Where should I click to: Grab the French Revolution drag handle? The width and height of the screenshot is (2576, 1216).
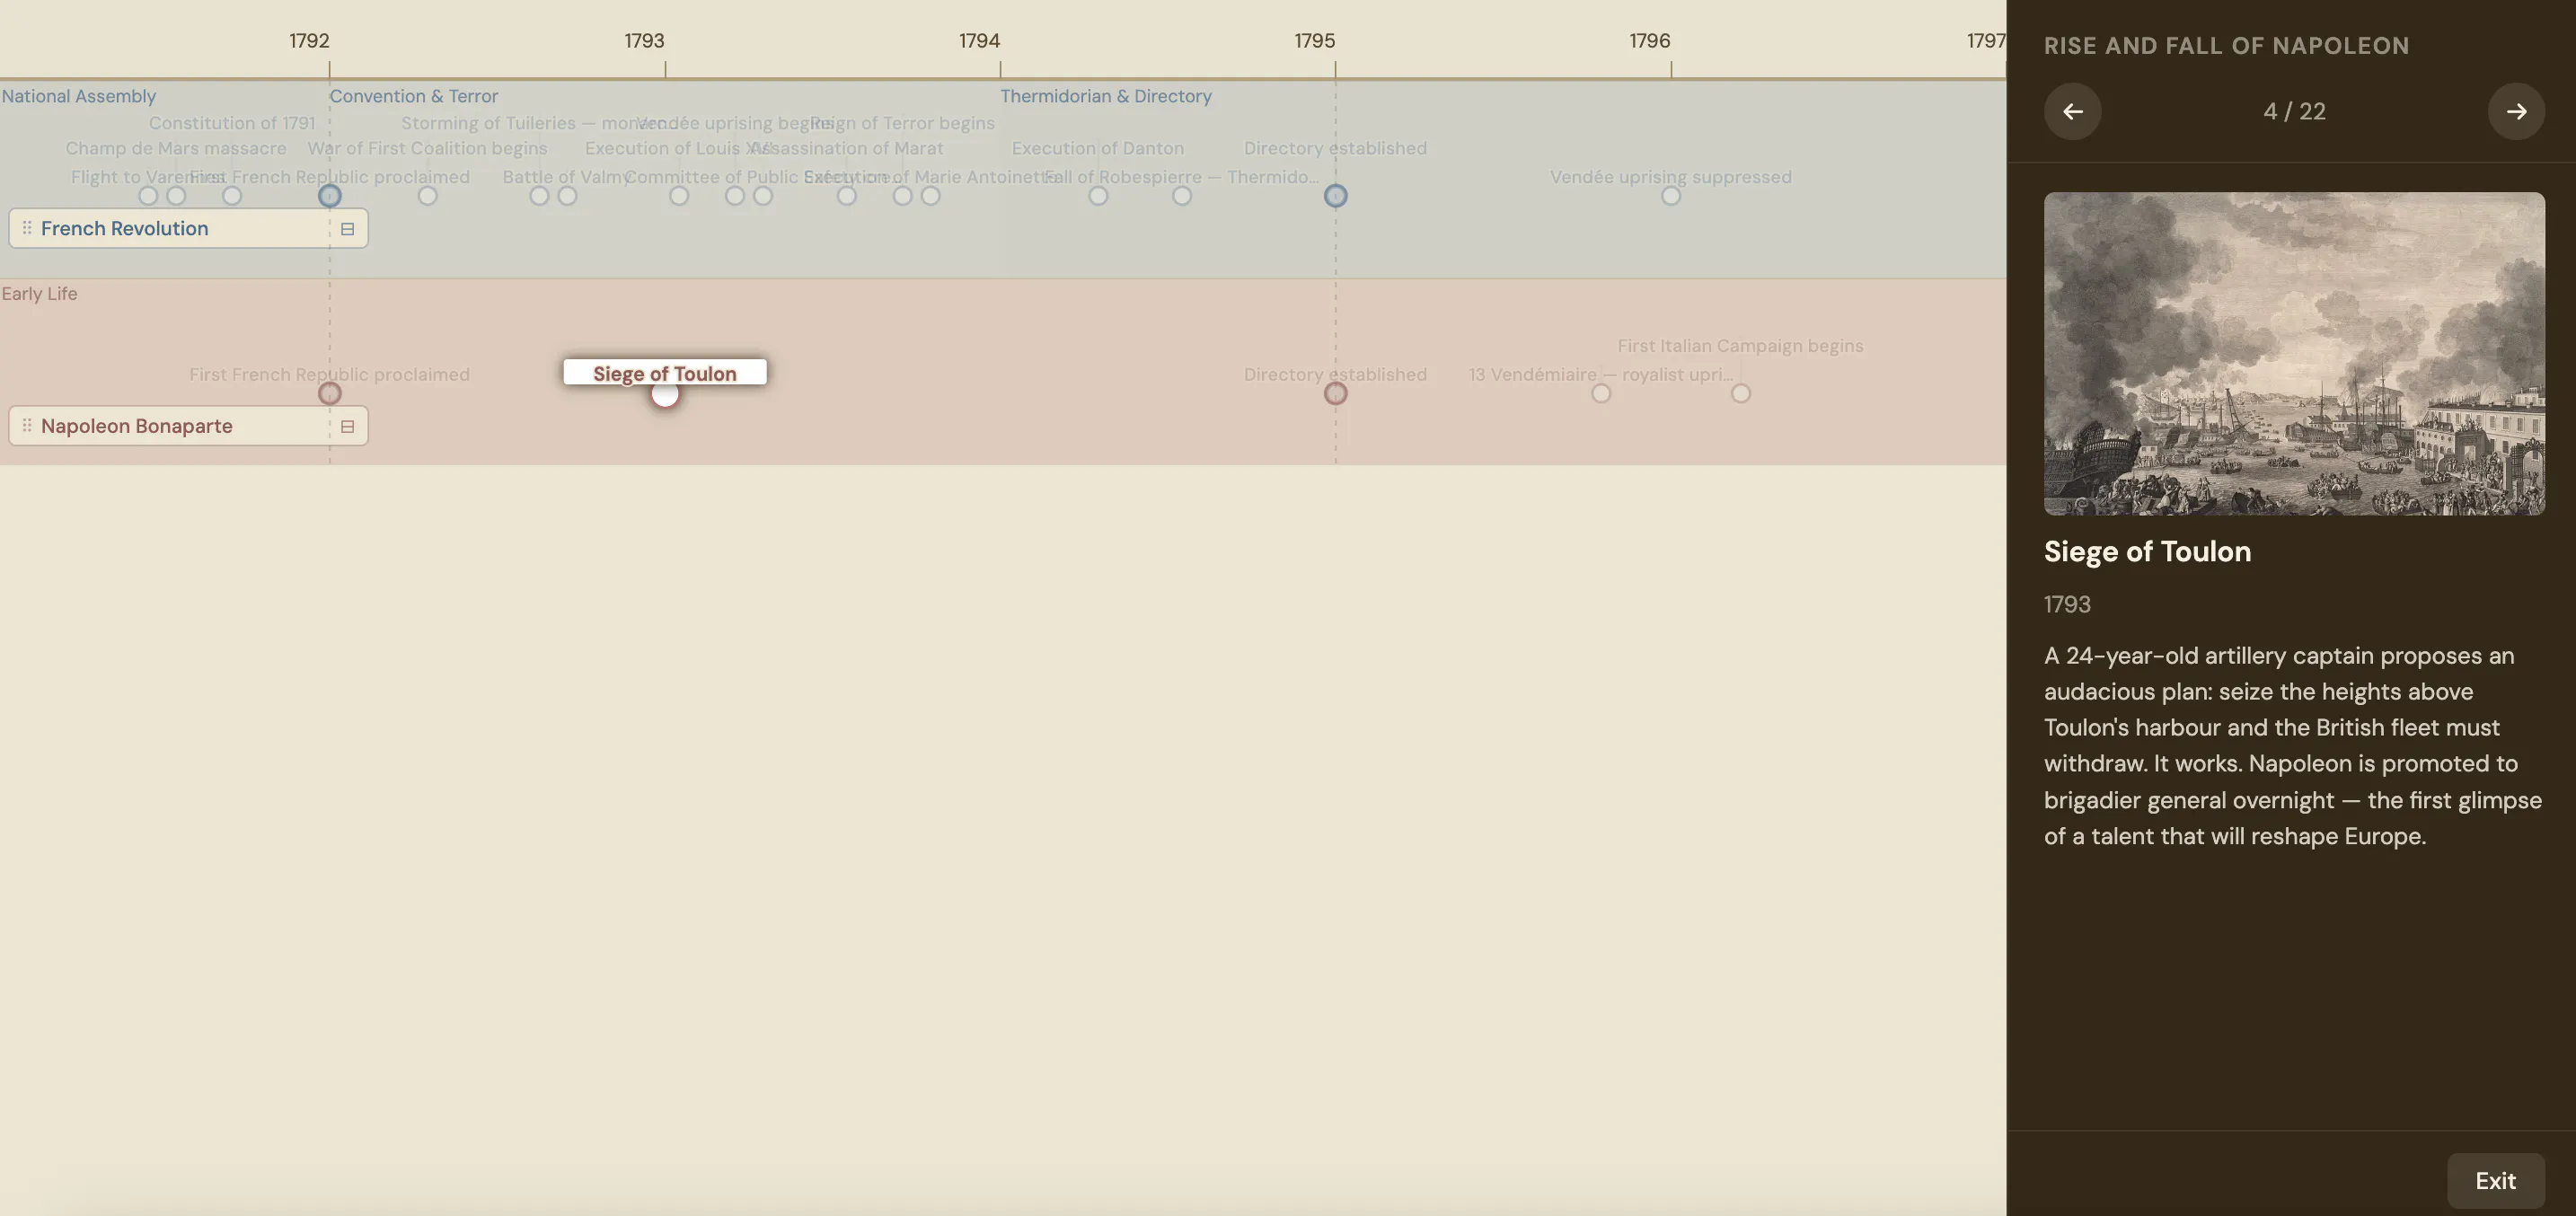[x=27, y=228]
